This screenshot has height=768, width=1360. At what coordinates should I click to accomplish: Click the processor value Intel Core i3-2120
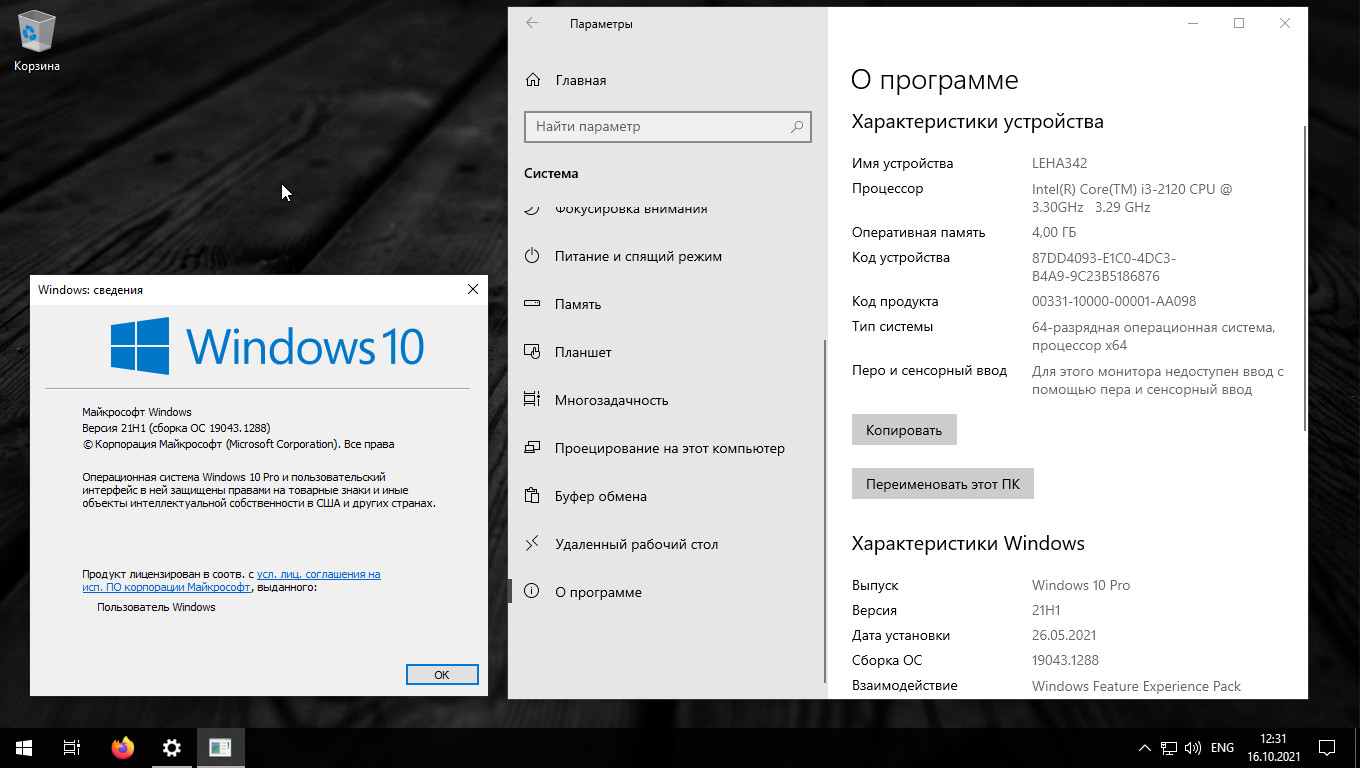coord(1132,198)
